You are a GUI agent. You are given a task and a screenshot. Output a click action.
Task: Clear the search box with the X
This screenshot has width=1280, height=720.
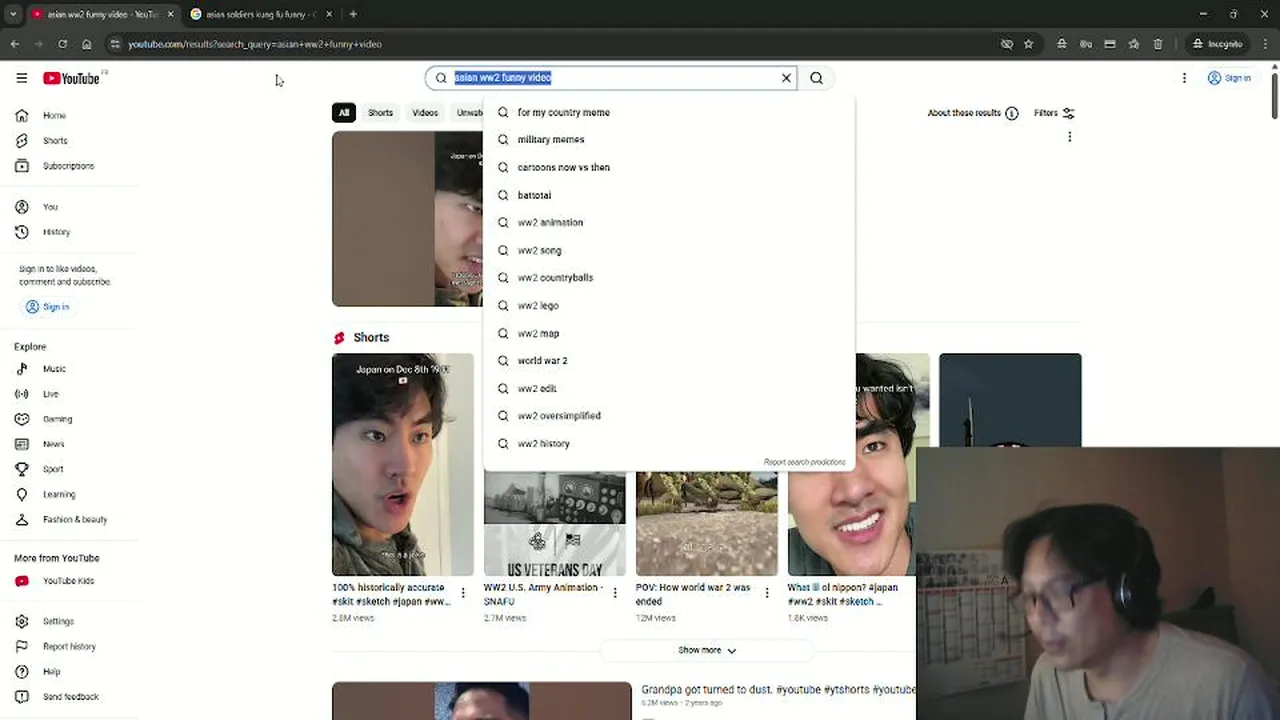tap(786, 78)
